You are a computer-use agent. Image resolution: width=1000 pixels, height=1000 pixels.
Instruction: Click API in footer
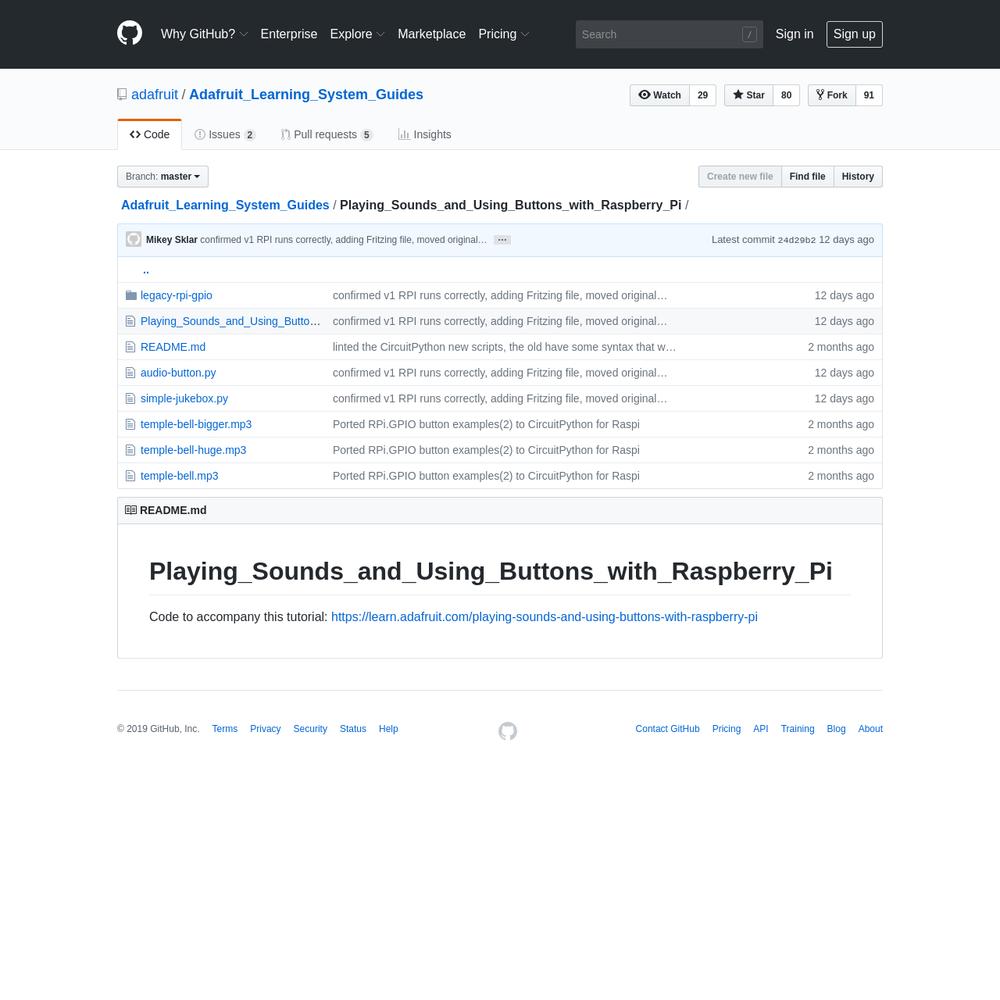(x=760, y=728)
